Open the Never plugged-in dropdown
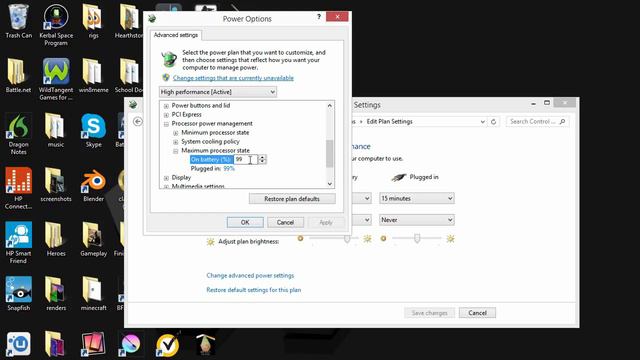 pos(416,220)
